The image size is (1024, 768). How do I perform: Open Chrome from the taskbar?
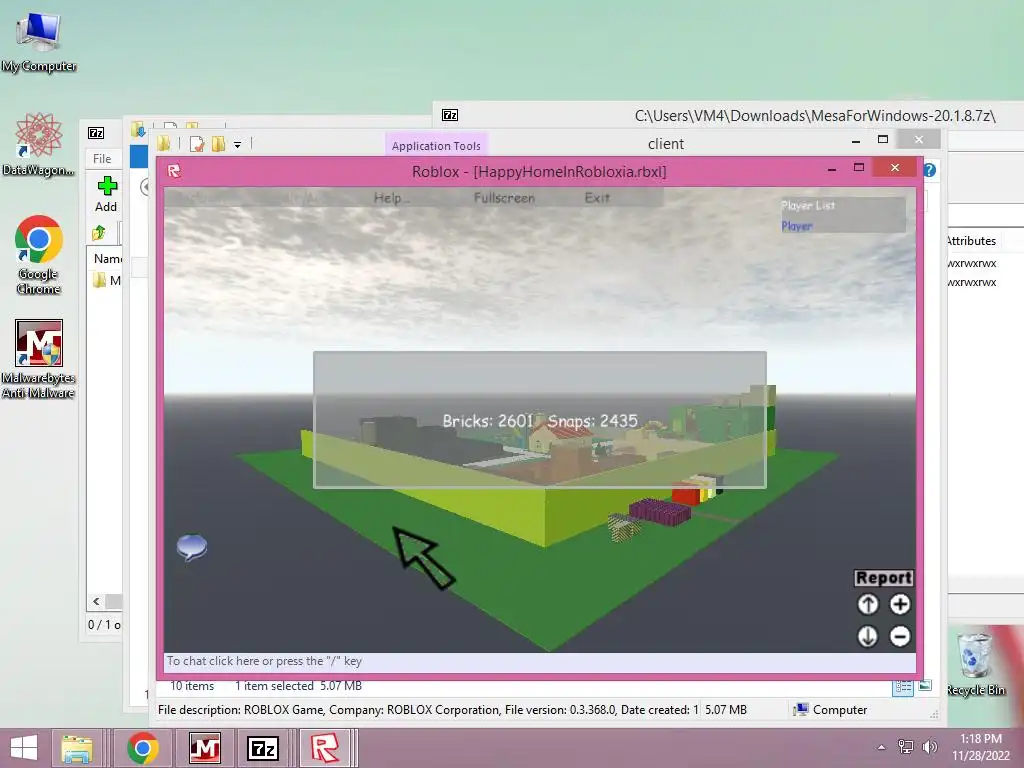click(143, 748)
